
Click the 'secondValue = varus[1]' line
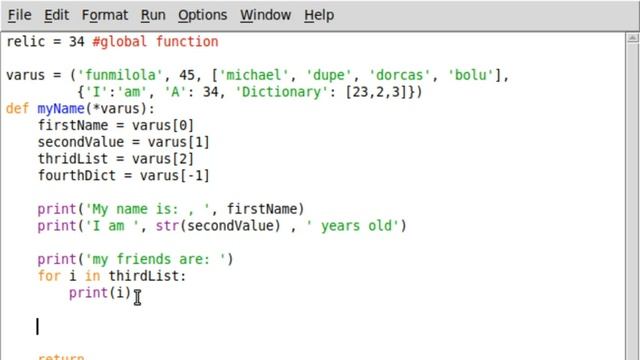tap(124, 142)
